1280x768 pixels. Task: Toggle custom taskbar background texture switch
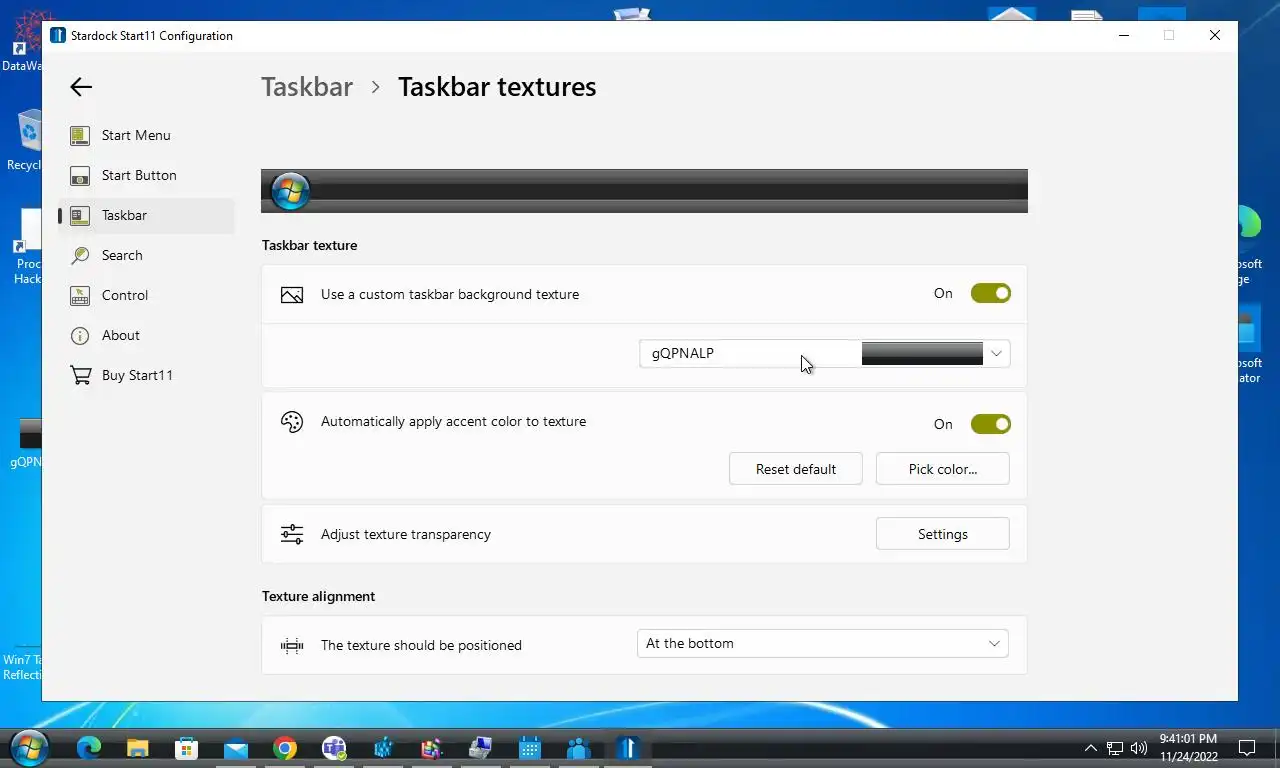991,293
